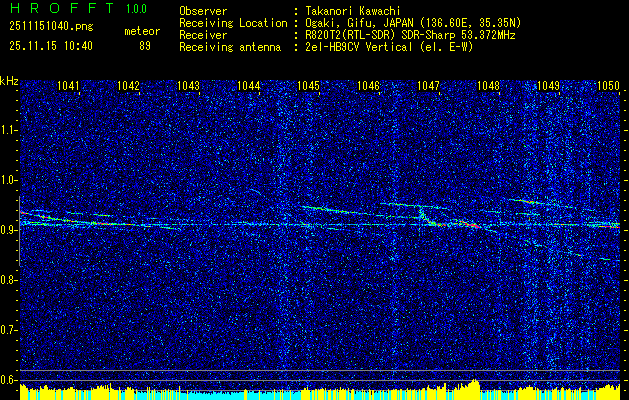Click the Ogaki, Gifu, JAPAN location text
This screenshot has height=400, width=629.
413,23
